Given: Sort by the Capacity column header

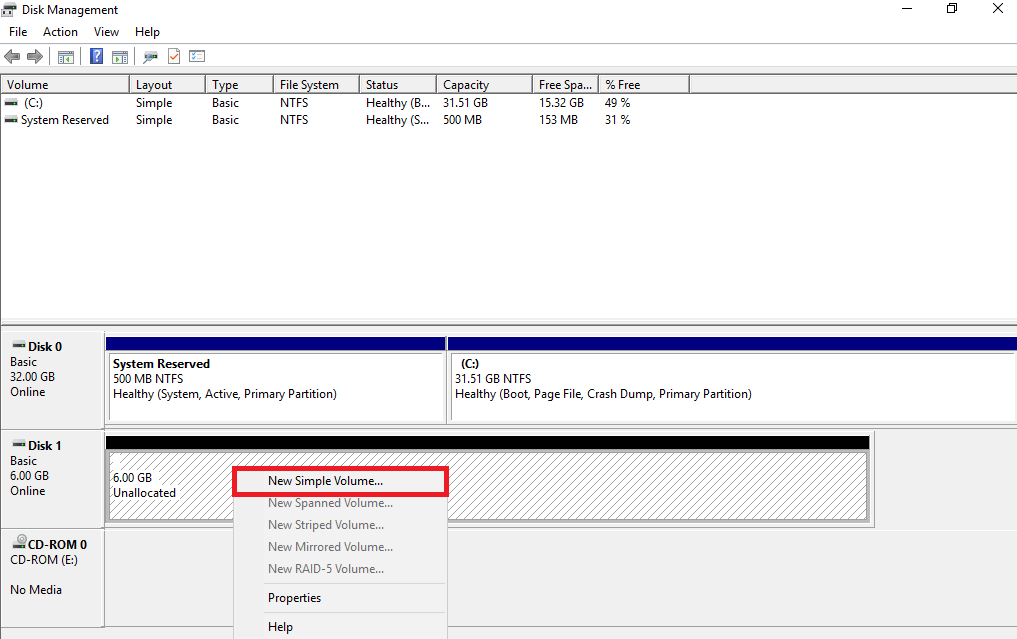Looking at the screenshot, I should (466, 85).
